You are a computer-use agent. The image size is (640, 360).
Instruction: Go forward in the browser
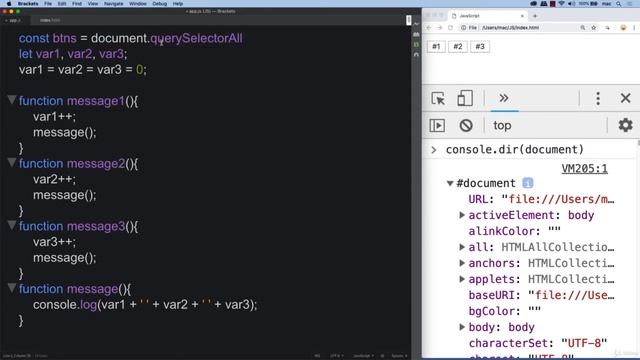(x=440, y=28)
